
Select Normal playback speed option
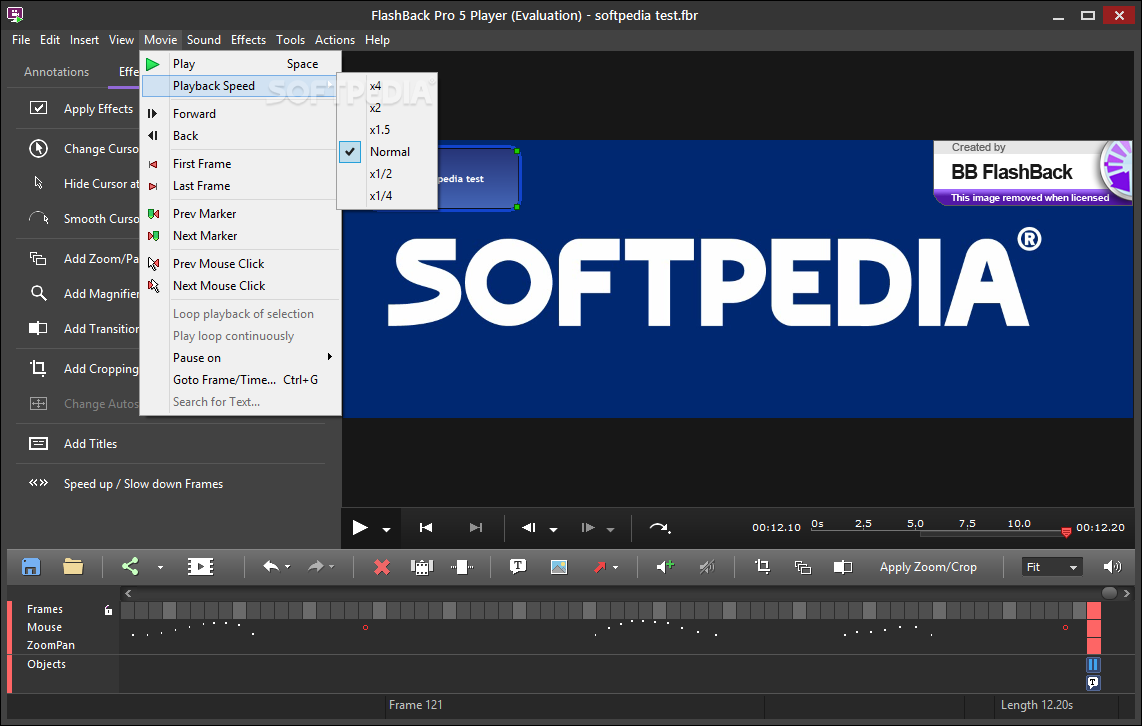[389, 152]
